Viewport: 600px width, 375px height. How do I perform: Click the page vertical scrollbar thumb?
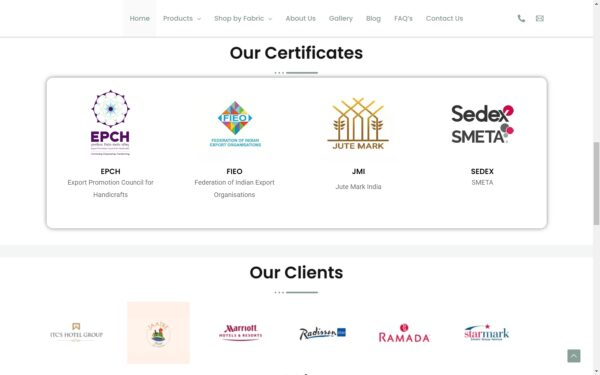click(596, 184)
